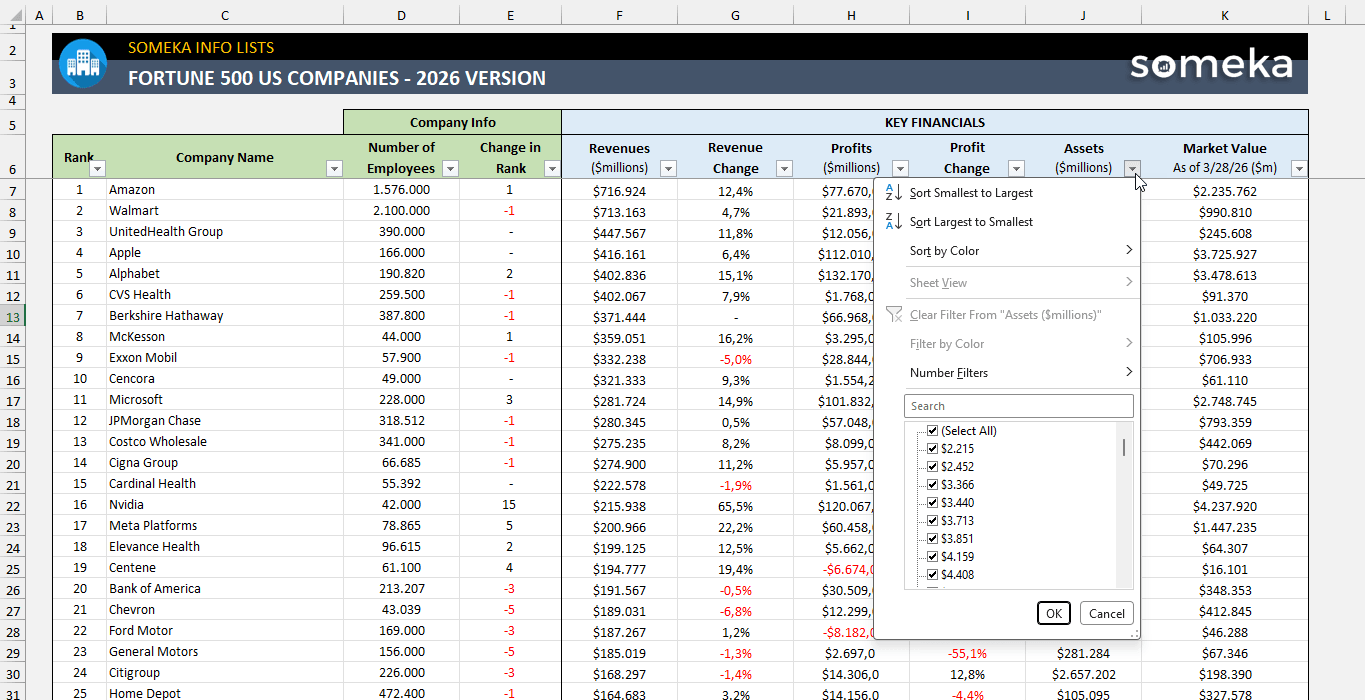The width and height of the screenshot is (1365, 700).
Task: Click the Sort Smallest to Largest icon
Action: coord(894,193)
